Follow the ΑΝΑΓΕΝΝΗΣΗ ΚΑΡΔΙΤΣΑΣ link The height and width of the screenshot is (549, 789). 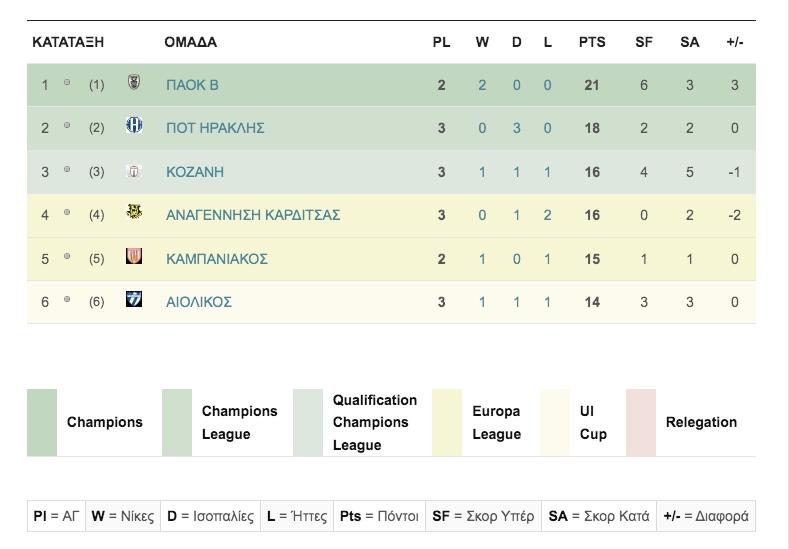(253, 215)
